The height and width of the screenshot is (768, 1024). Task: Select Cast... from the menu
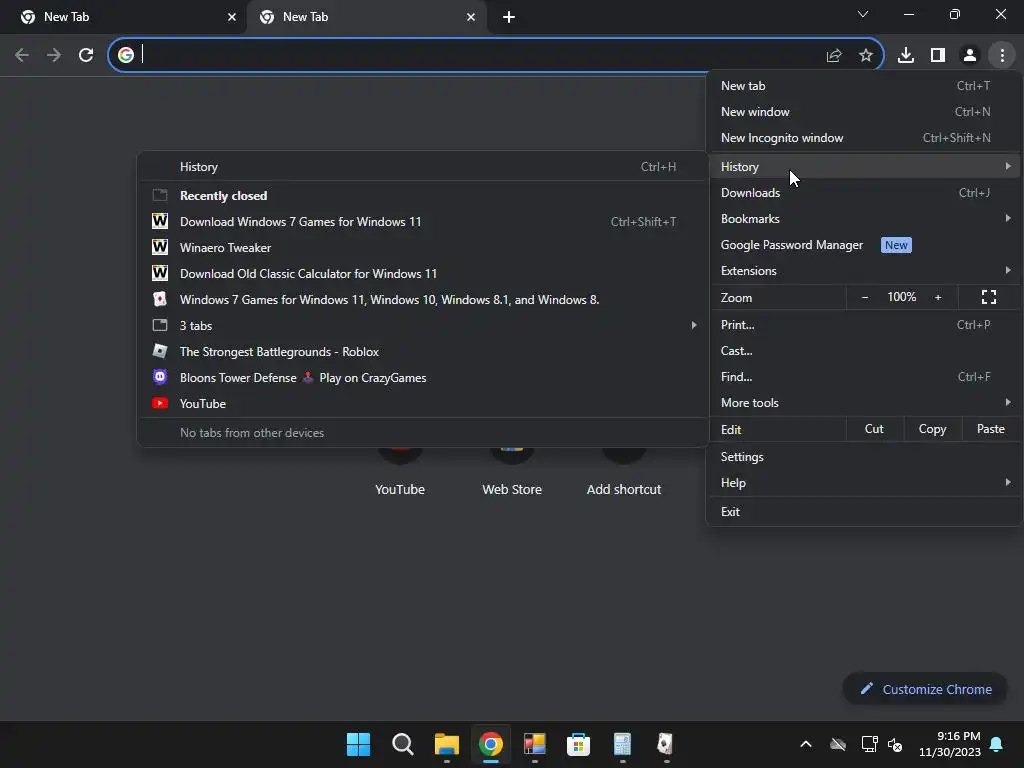pyautogui.click(x=864, y=351)
